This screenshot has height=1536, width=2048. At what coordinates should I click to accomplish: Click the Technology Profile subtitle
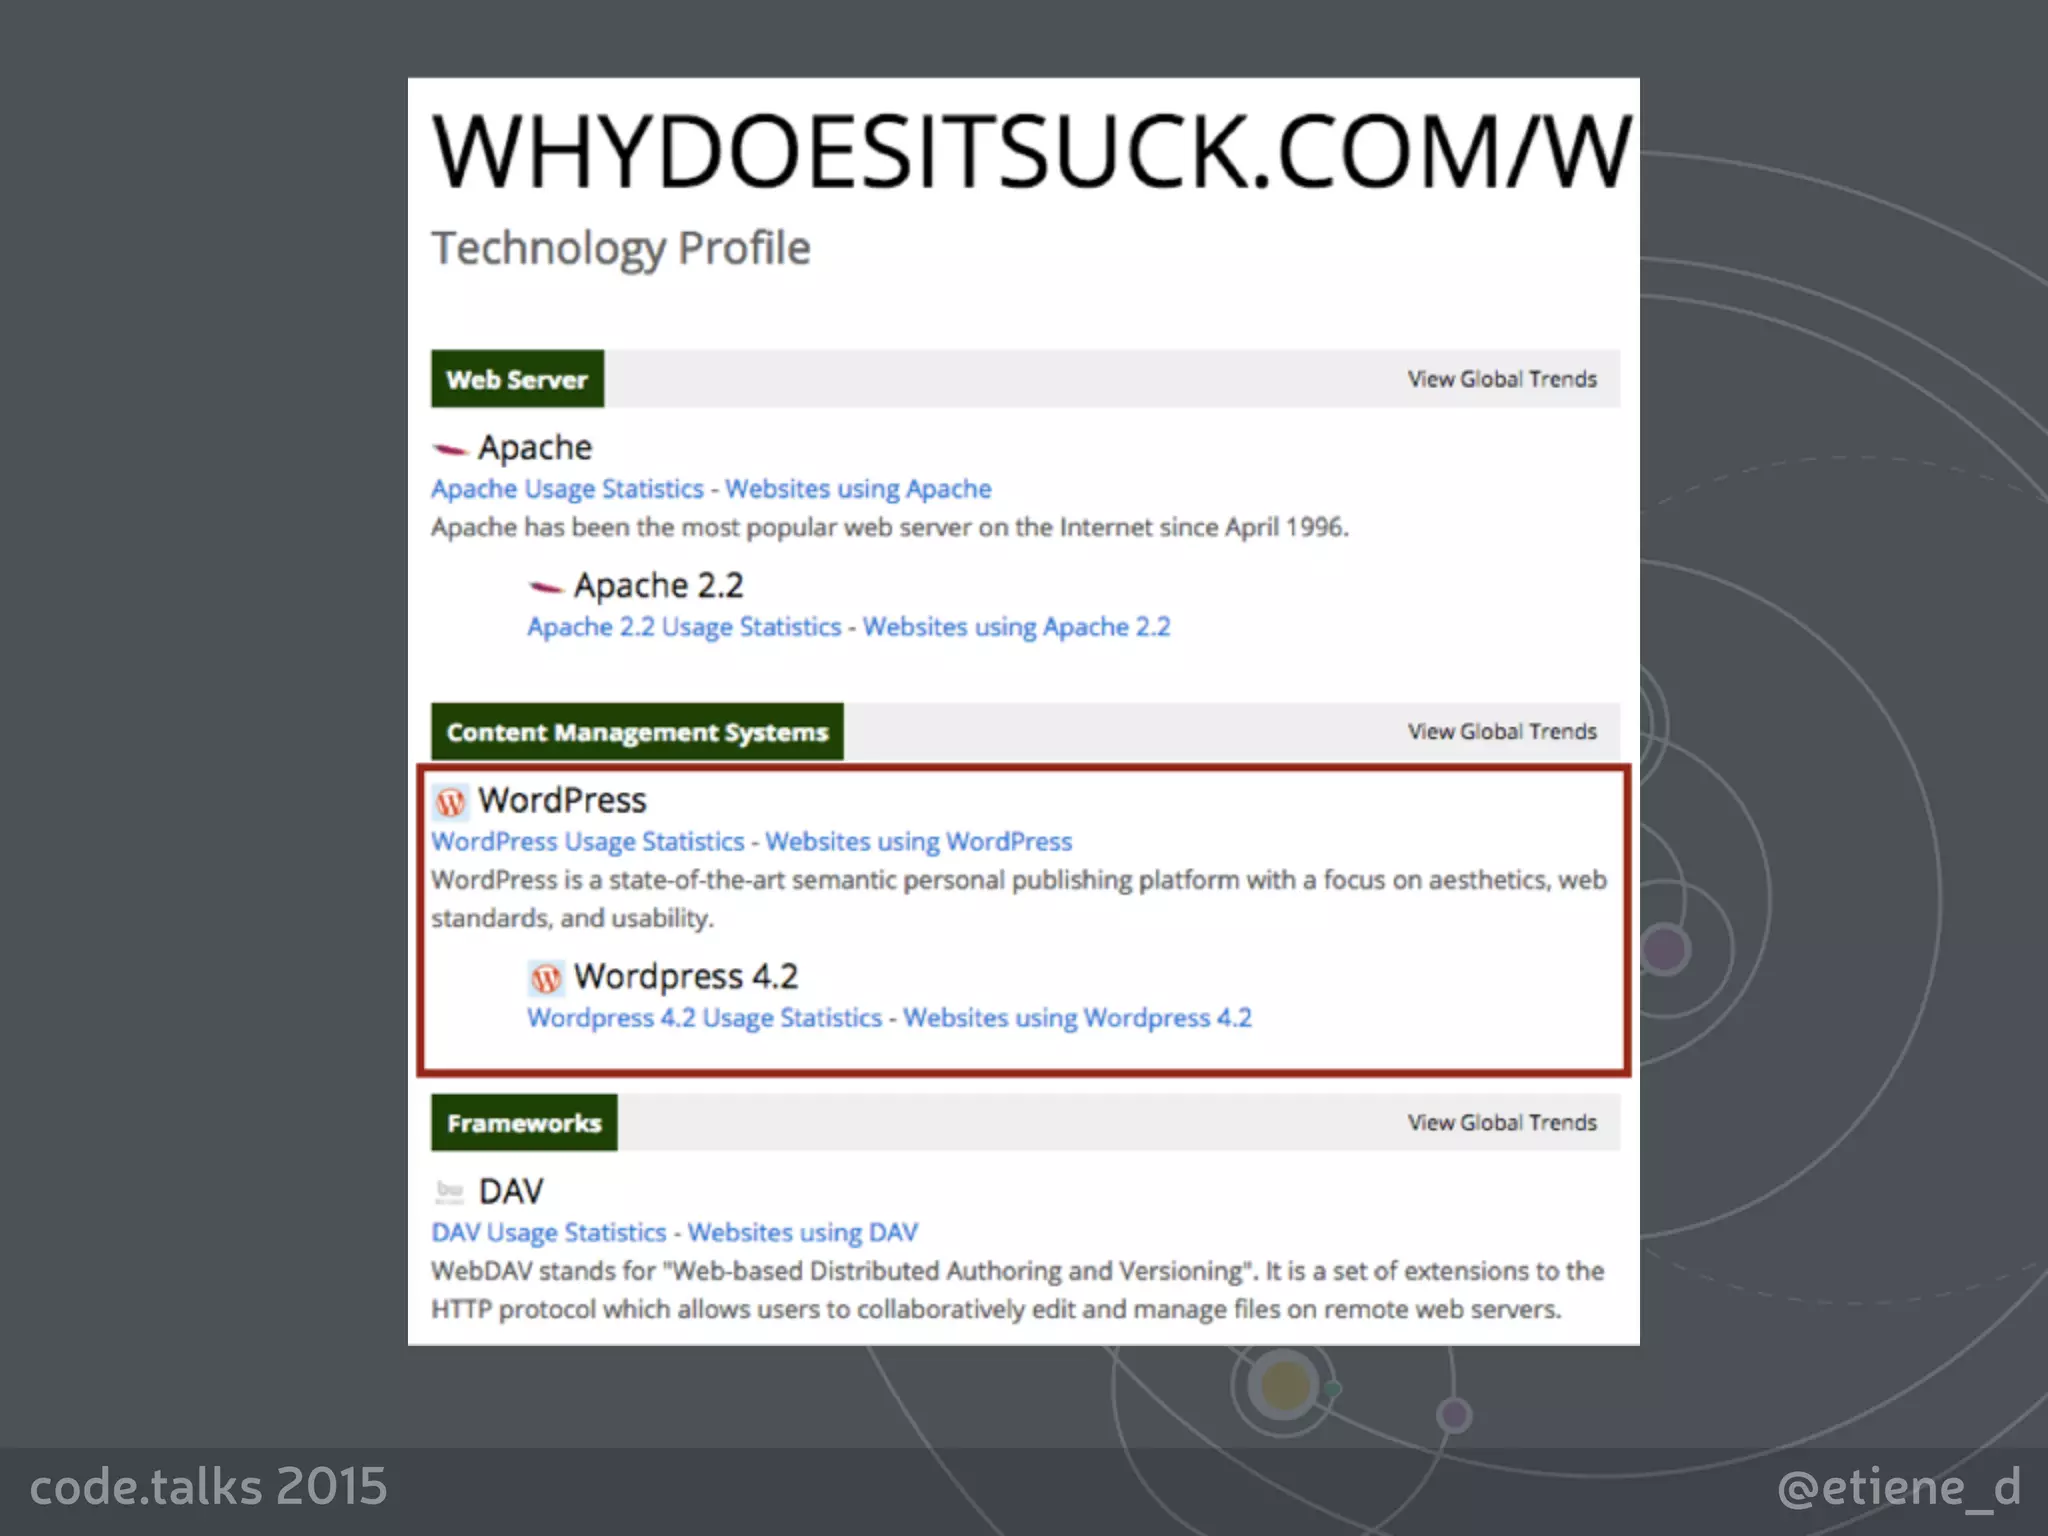(620, 248)
